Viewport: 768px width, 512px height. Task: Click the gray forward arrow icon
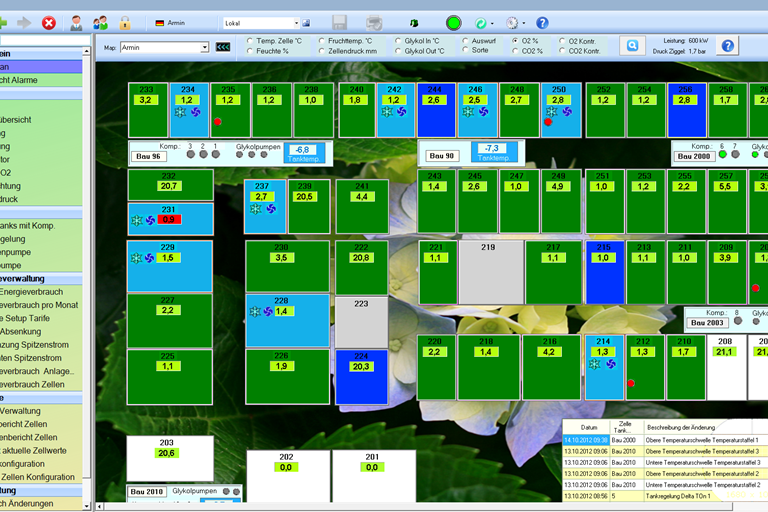click(24, 23)
